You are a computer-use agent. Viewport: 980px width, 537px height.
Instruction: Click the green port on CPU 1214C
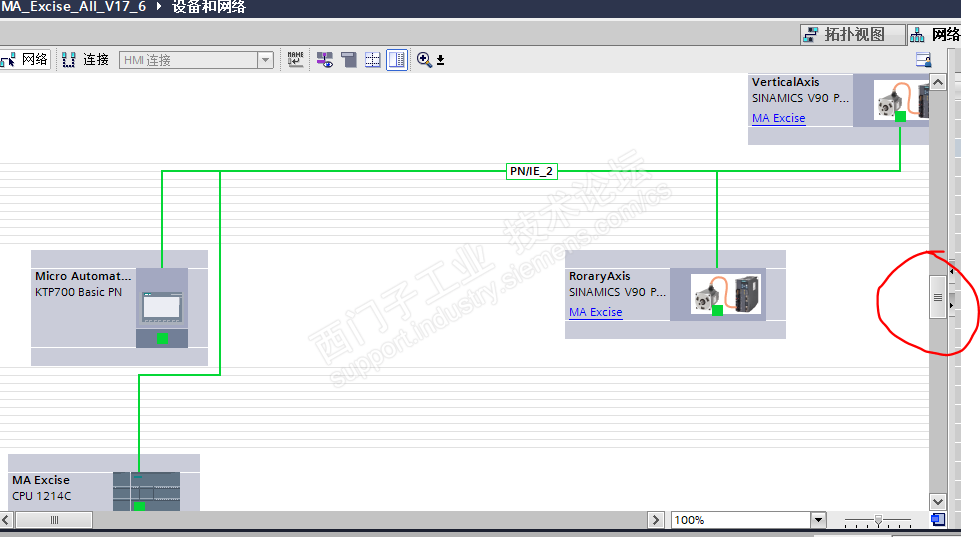click(x=139, y=506)
